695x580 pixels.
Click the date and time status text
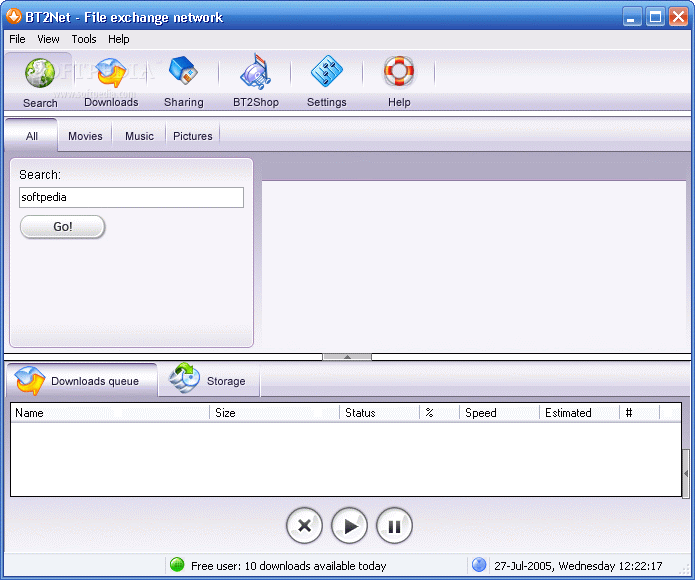click(578, 566)
